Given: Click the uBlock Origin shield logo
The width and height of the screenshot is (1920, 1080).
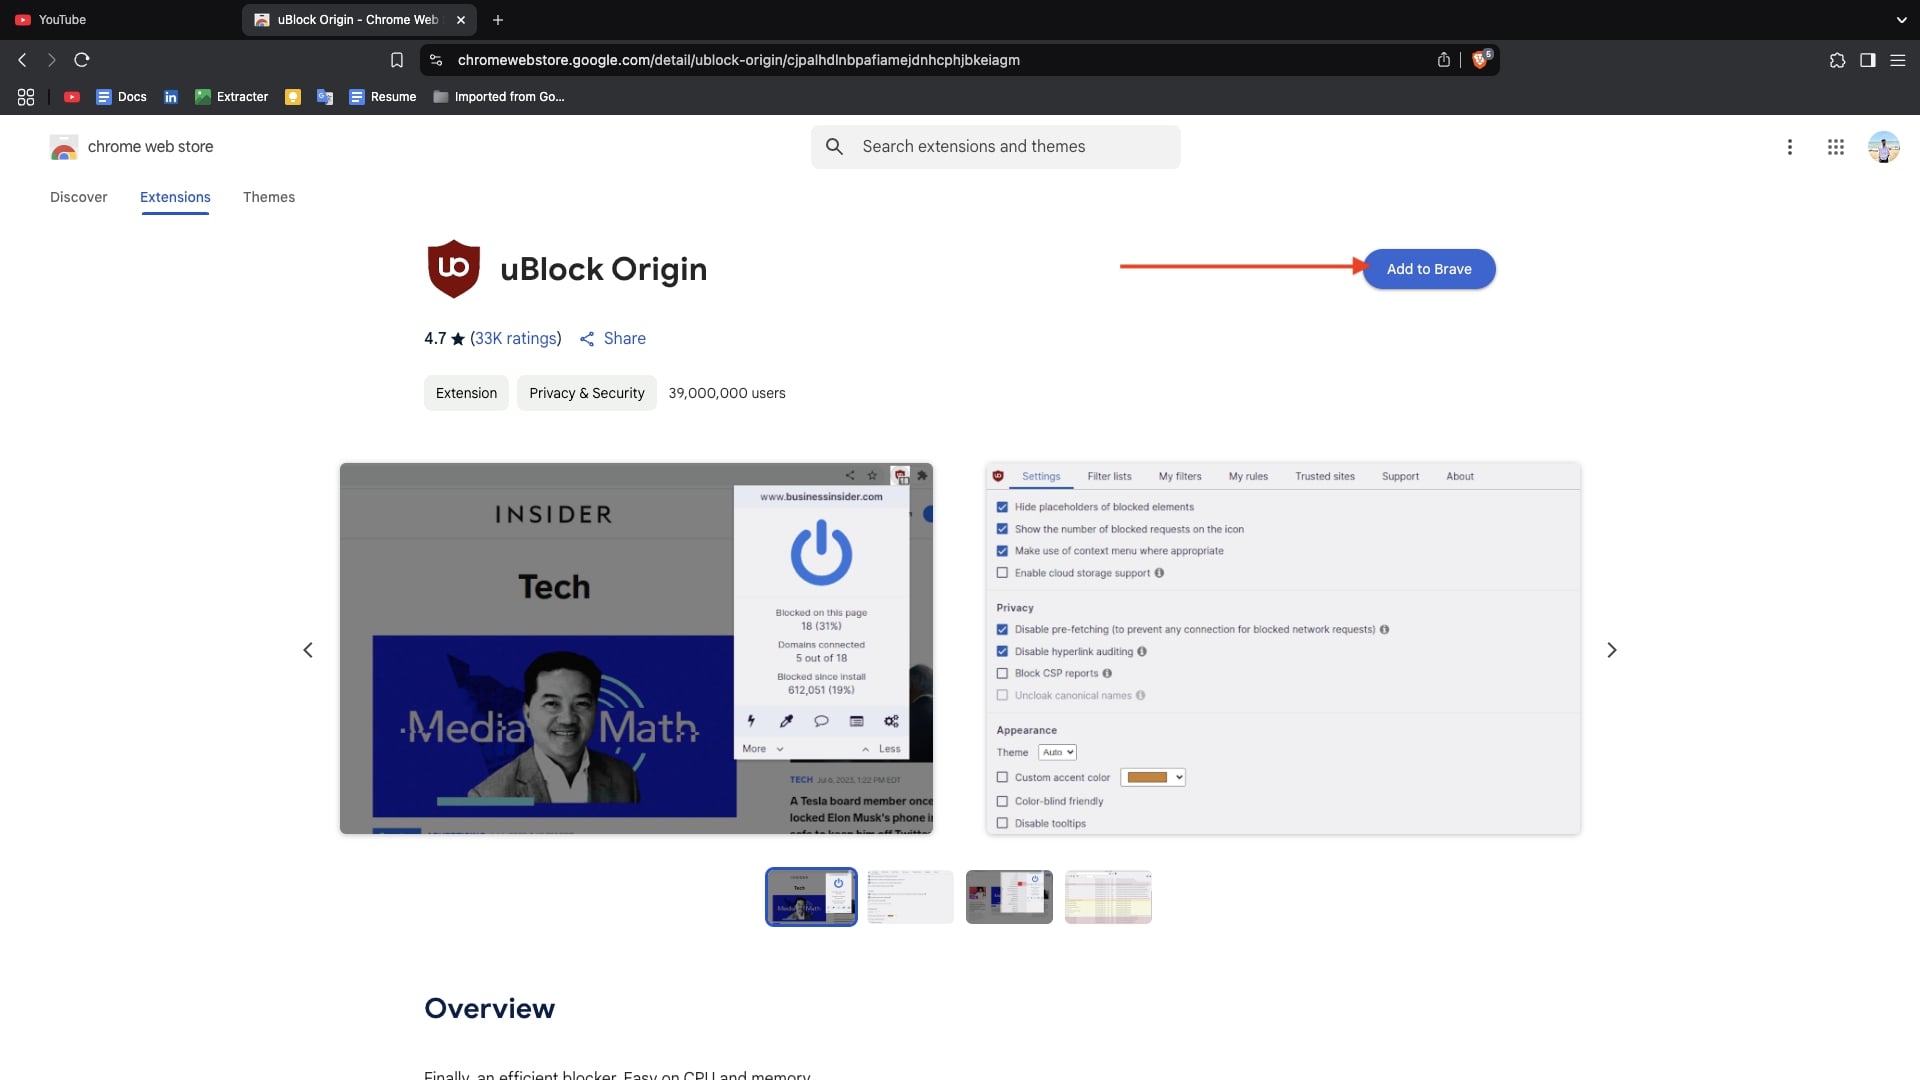Looking at the screenshot, I should (x=453, y=268).
